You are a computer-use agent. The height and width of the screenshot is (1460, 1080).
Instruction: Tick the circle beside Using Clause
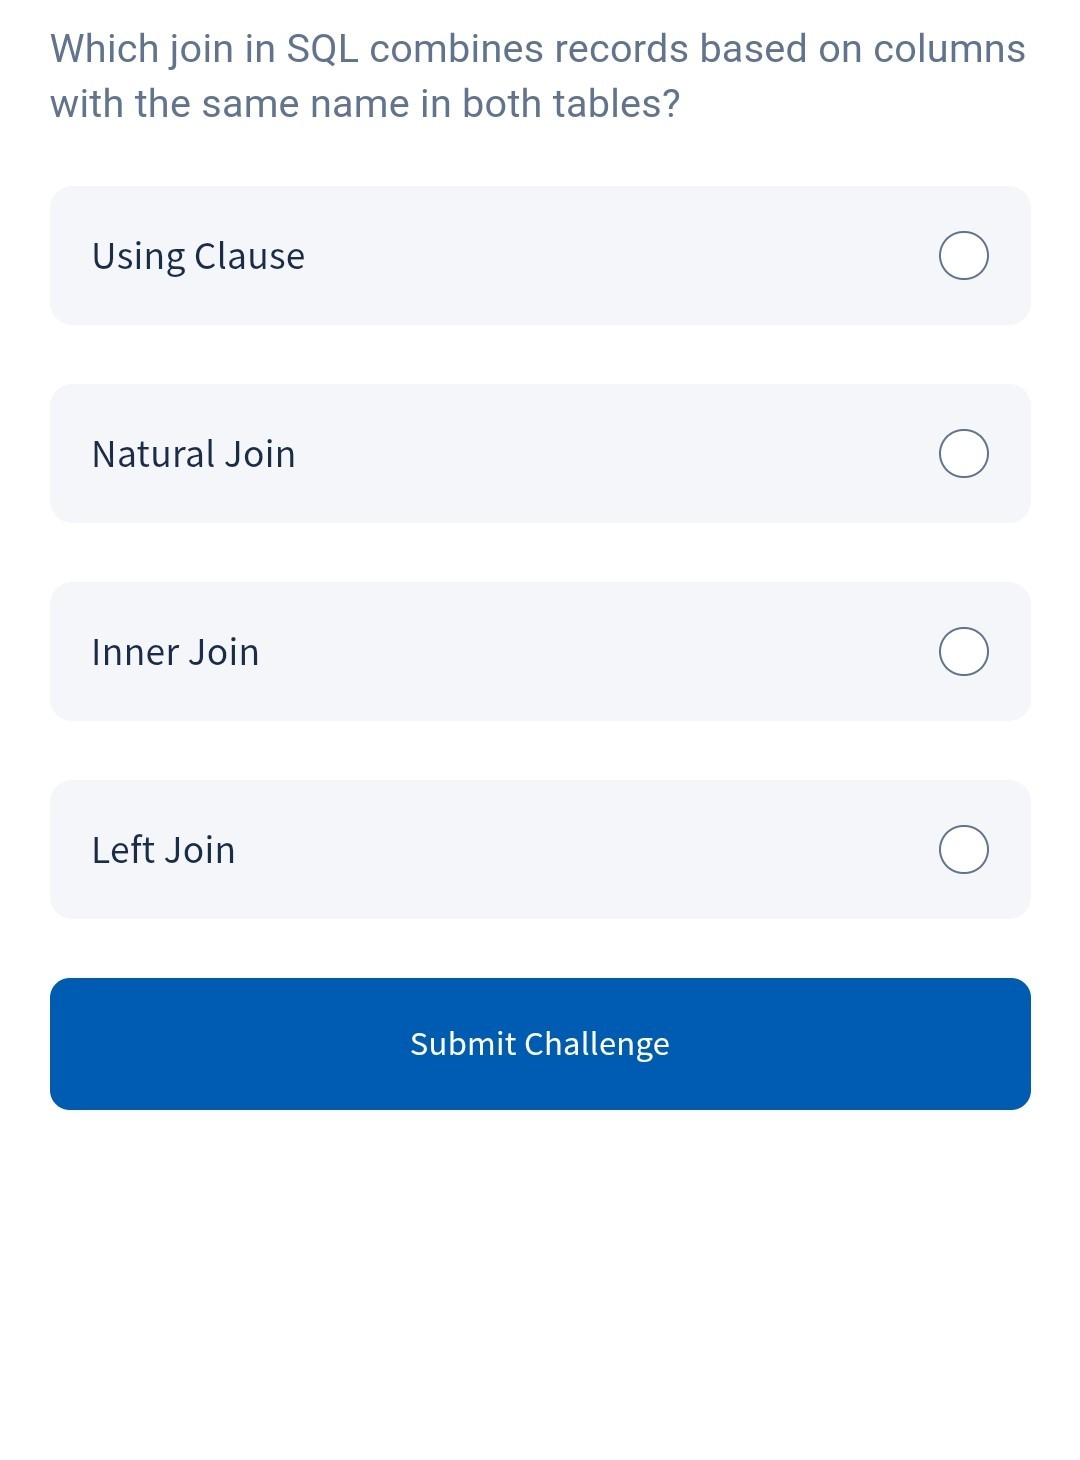tap(963, 256)
